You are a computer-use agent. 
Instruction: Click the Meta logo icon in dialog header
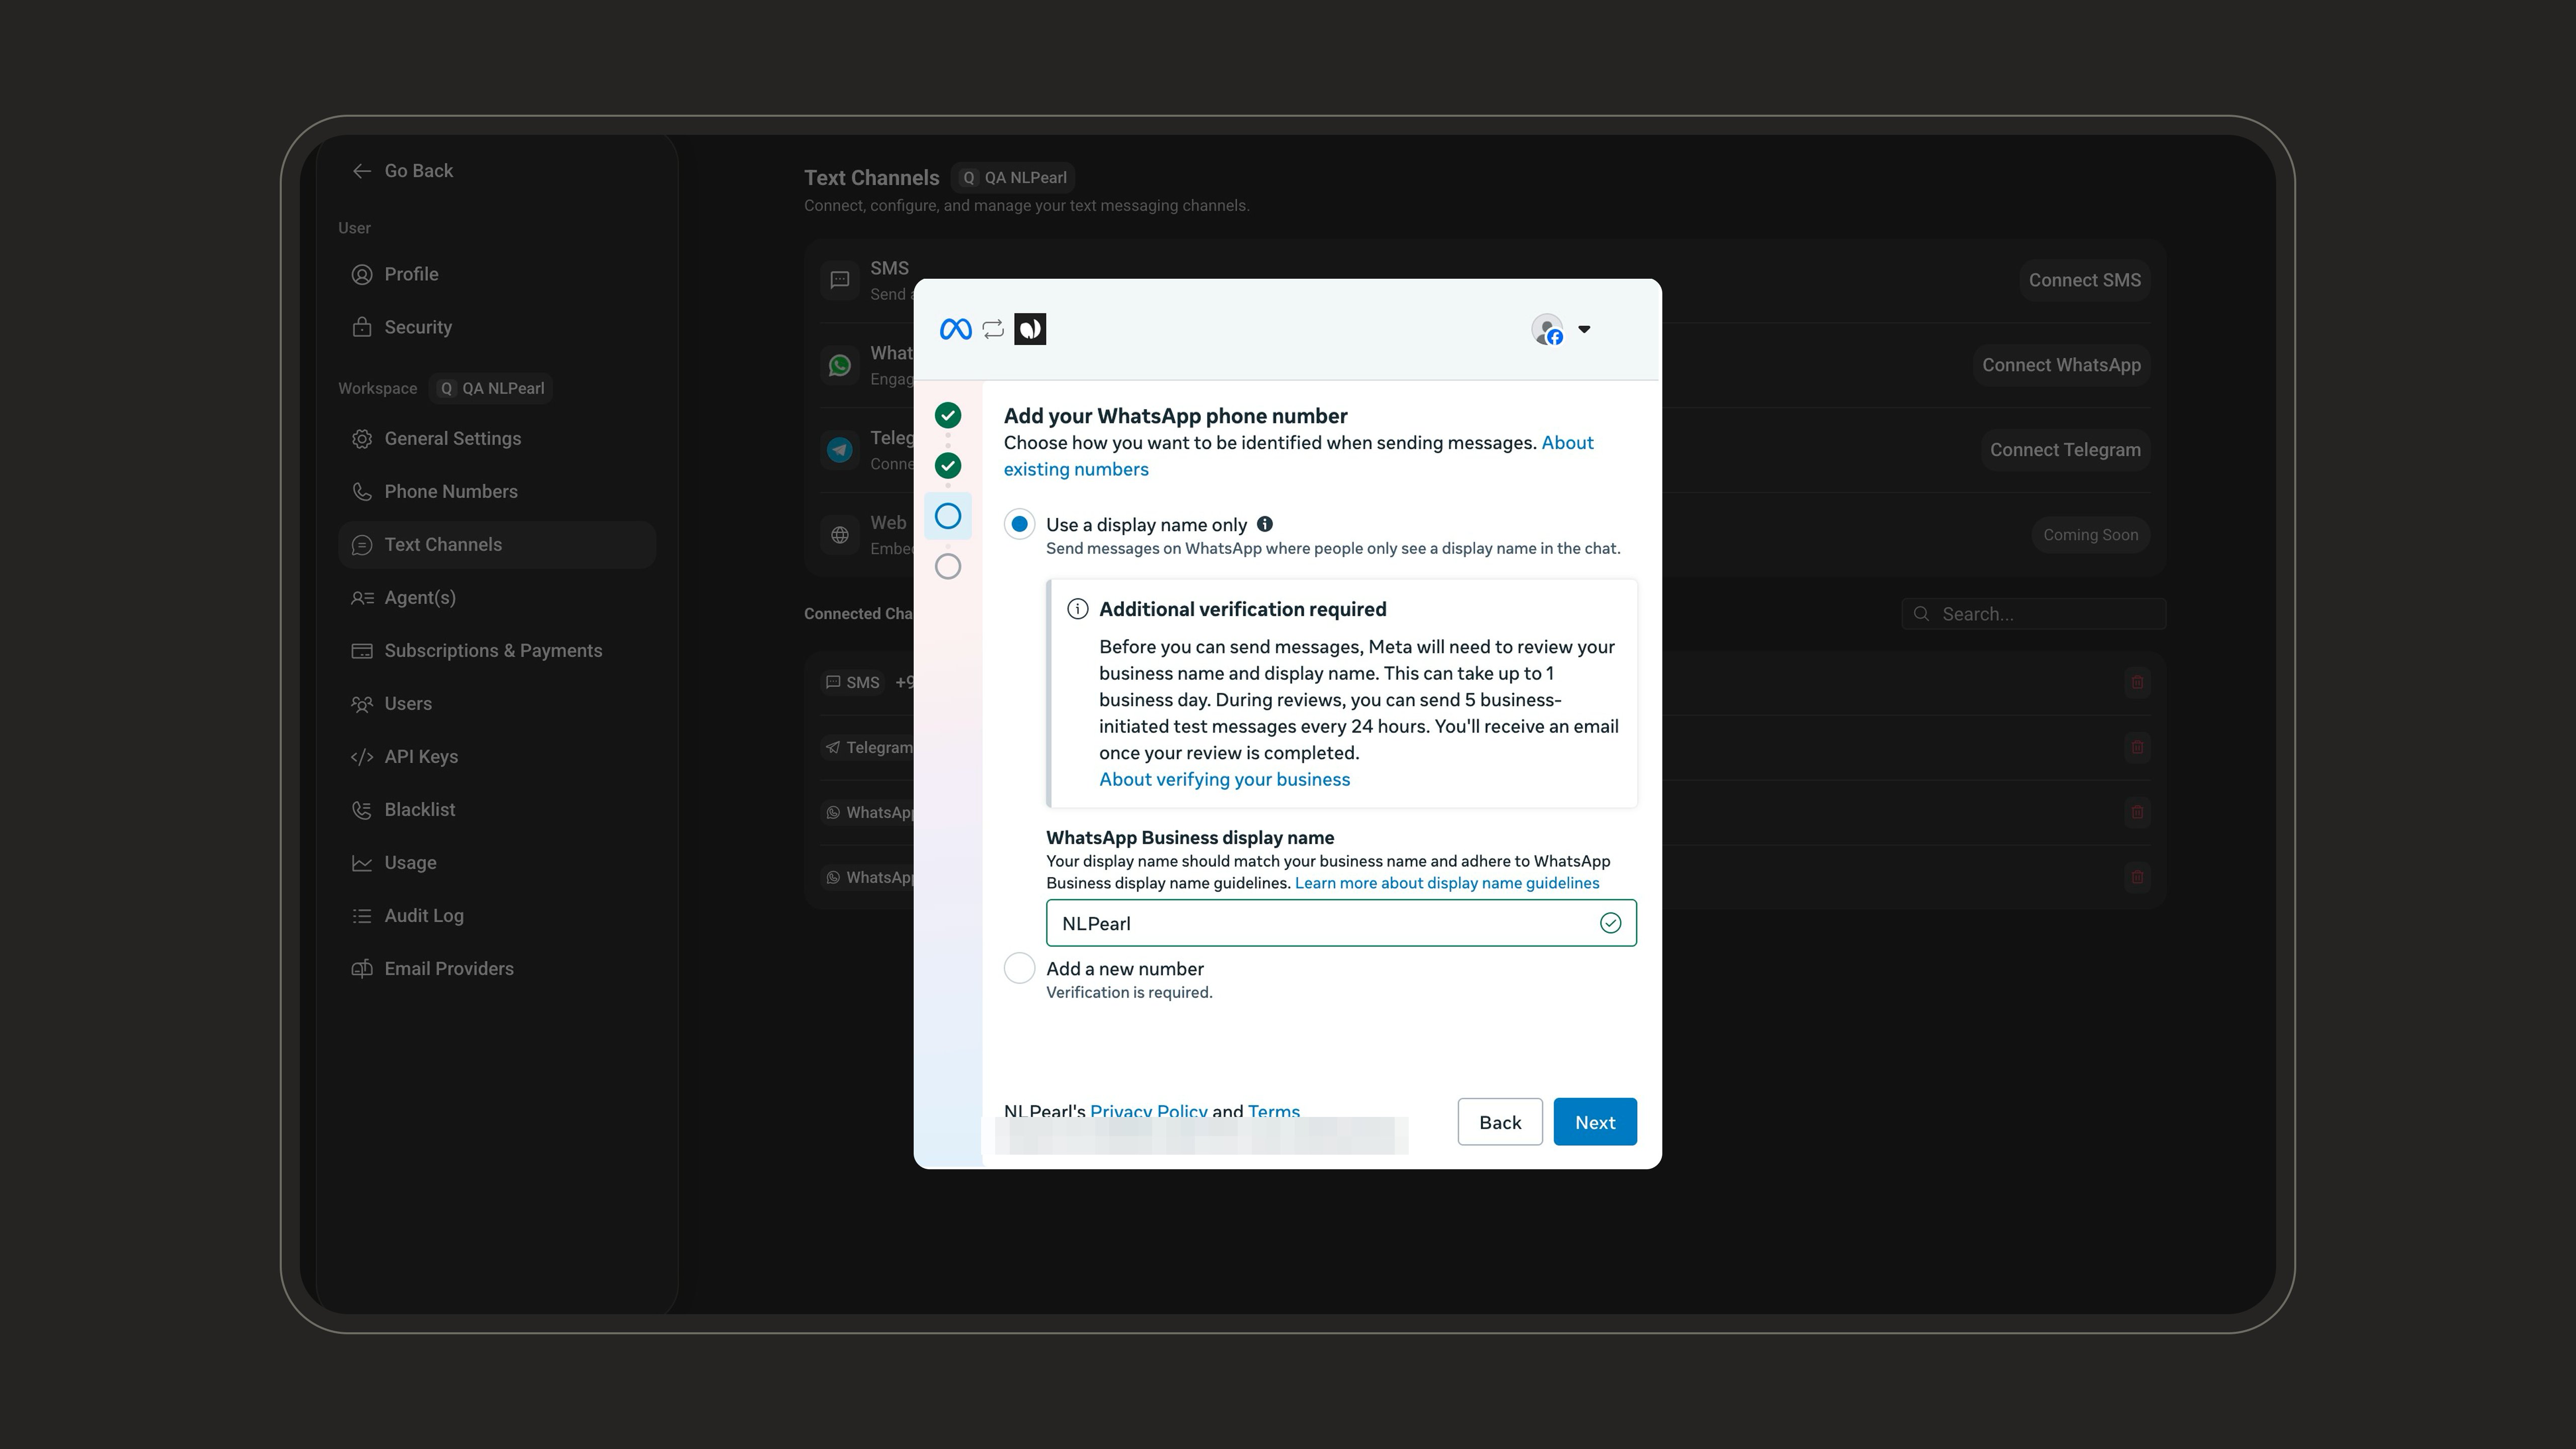tap(955, 329)
